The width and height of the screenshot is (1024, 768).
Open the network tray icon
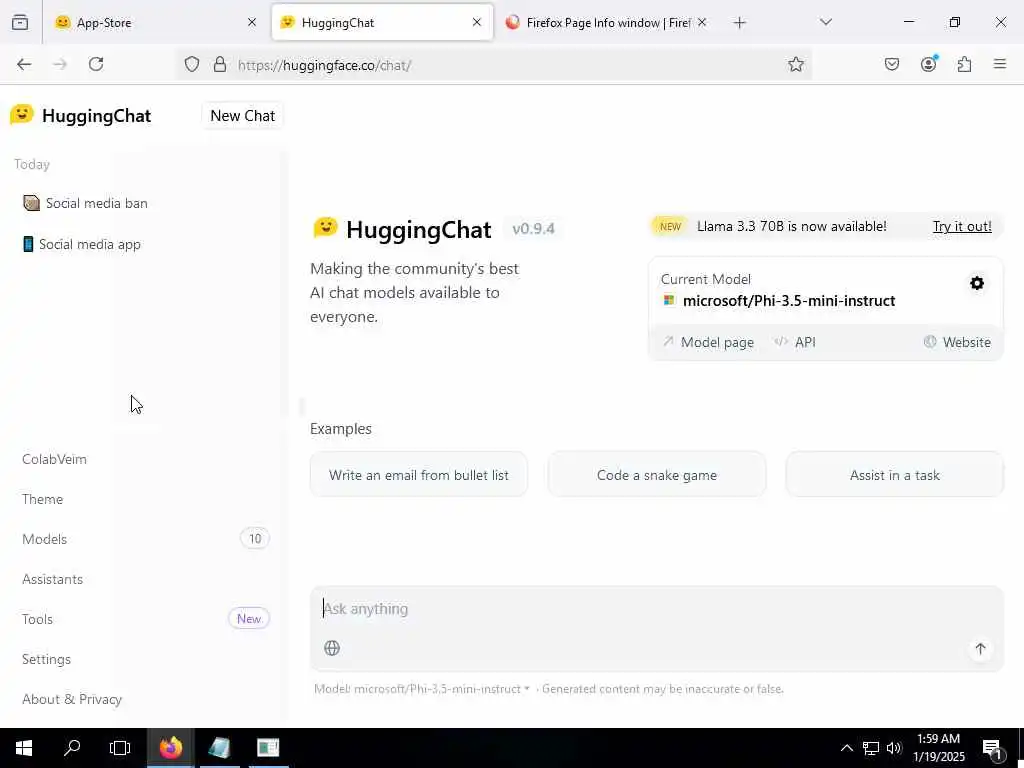point(871,748)
